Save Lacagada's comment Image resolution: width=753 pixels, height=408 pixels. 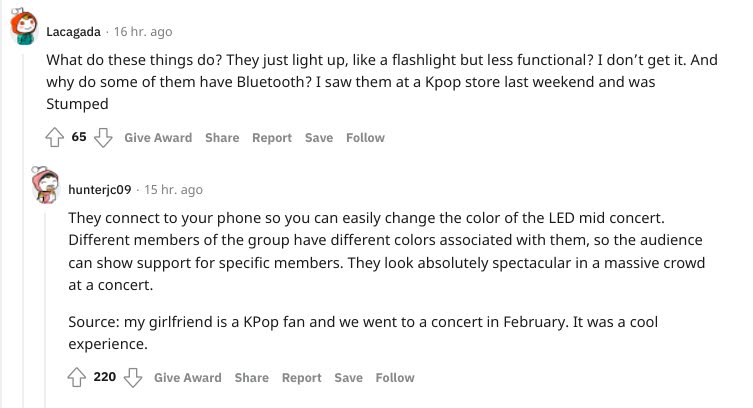pos(319,138)
